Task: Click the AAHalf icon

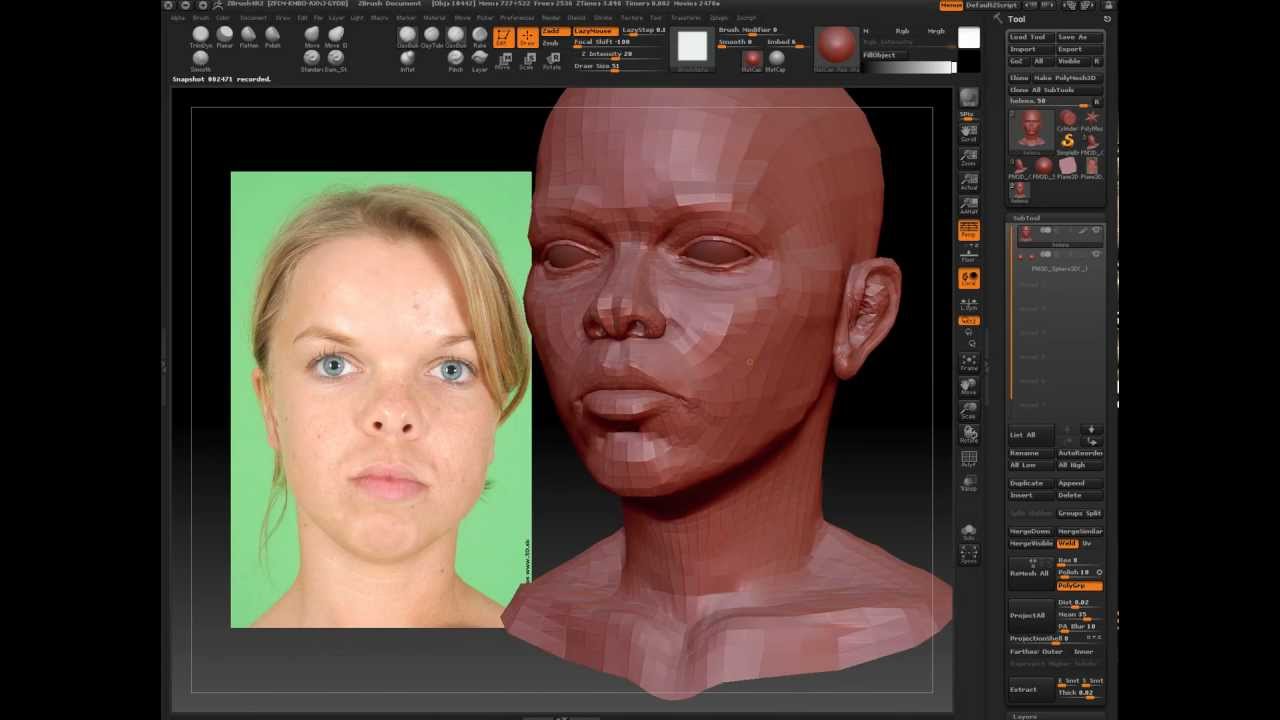Action: point(968,205)
